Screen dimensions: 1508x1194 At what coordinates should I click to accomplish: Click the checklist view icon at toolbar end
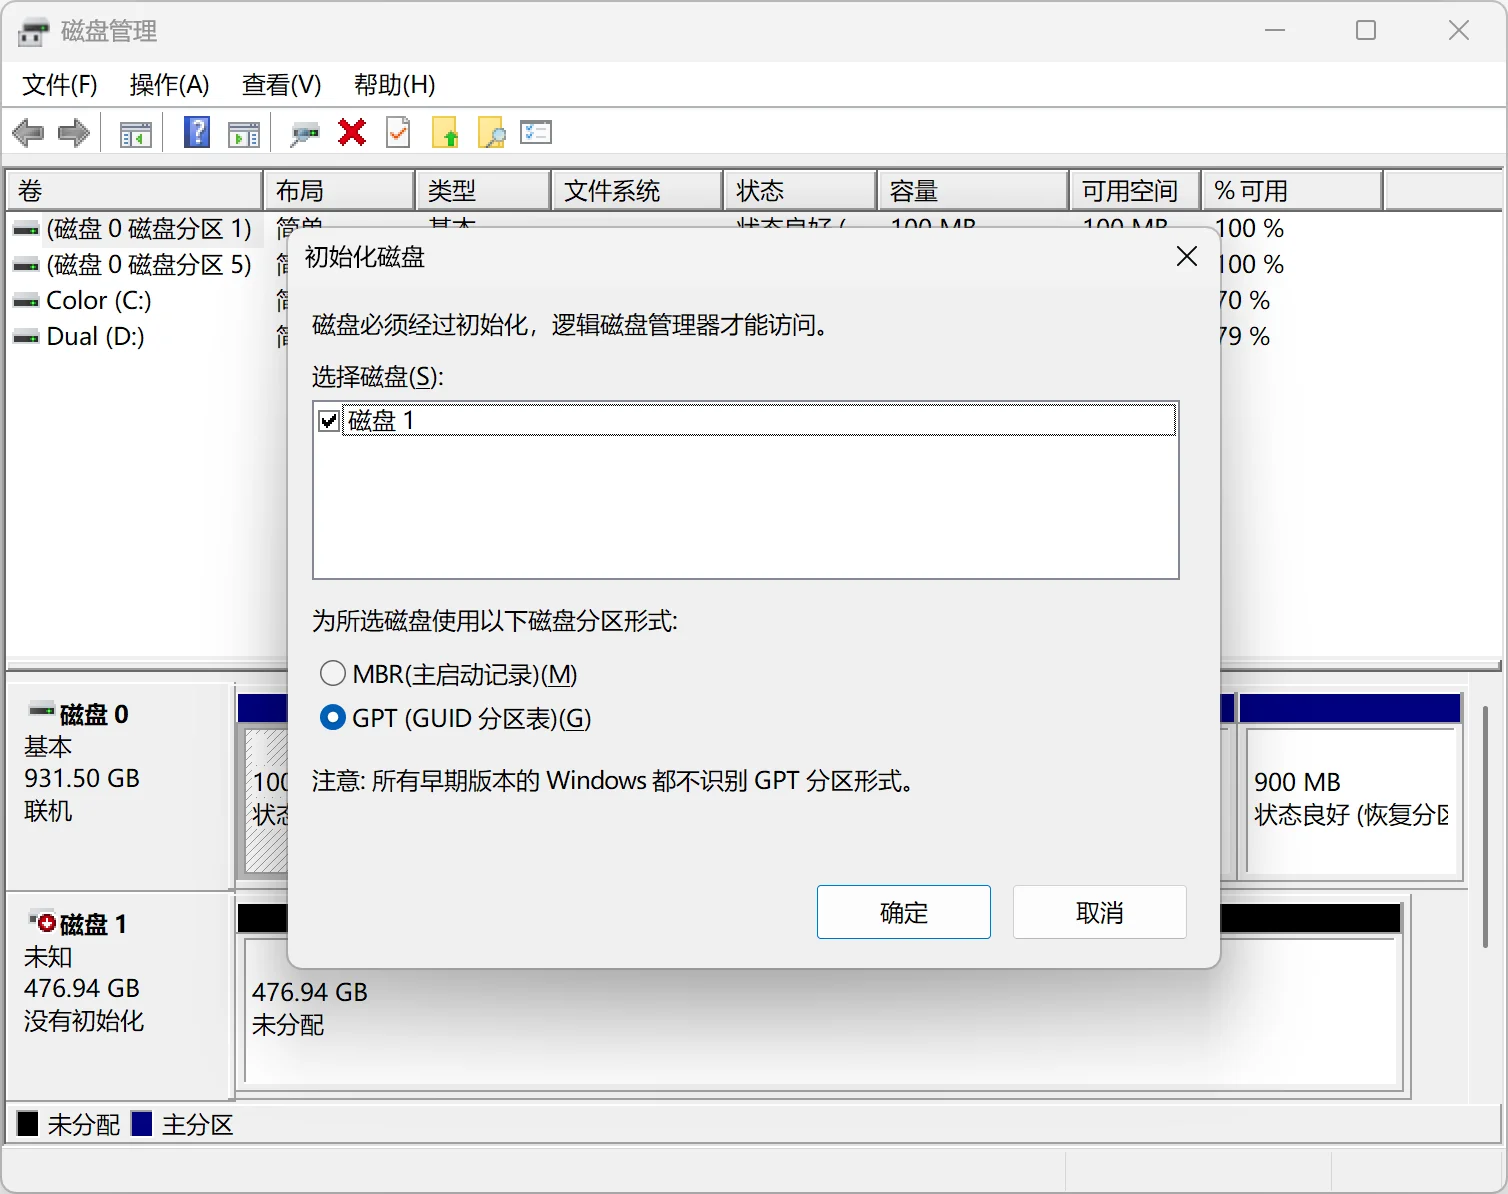point(536,132)
